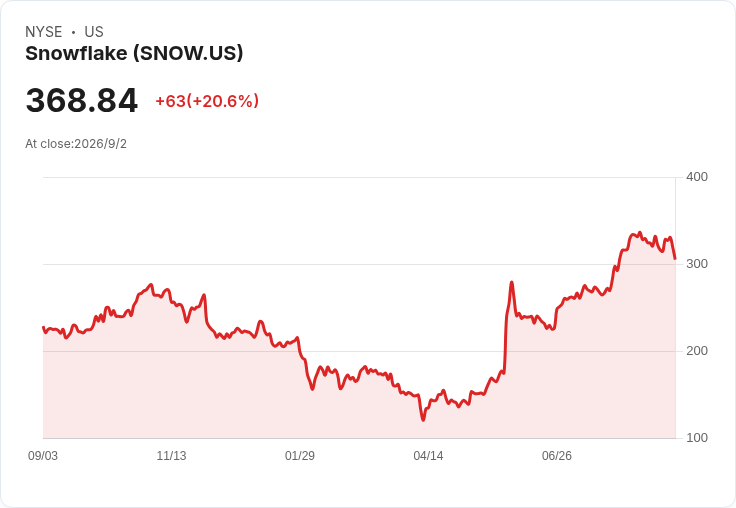Image resolution: width=736 pixels, height=508 pixels.
Task: Click the sharp price spike peak before 06/26
Action: [x=512, y=282]
